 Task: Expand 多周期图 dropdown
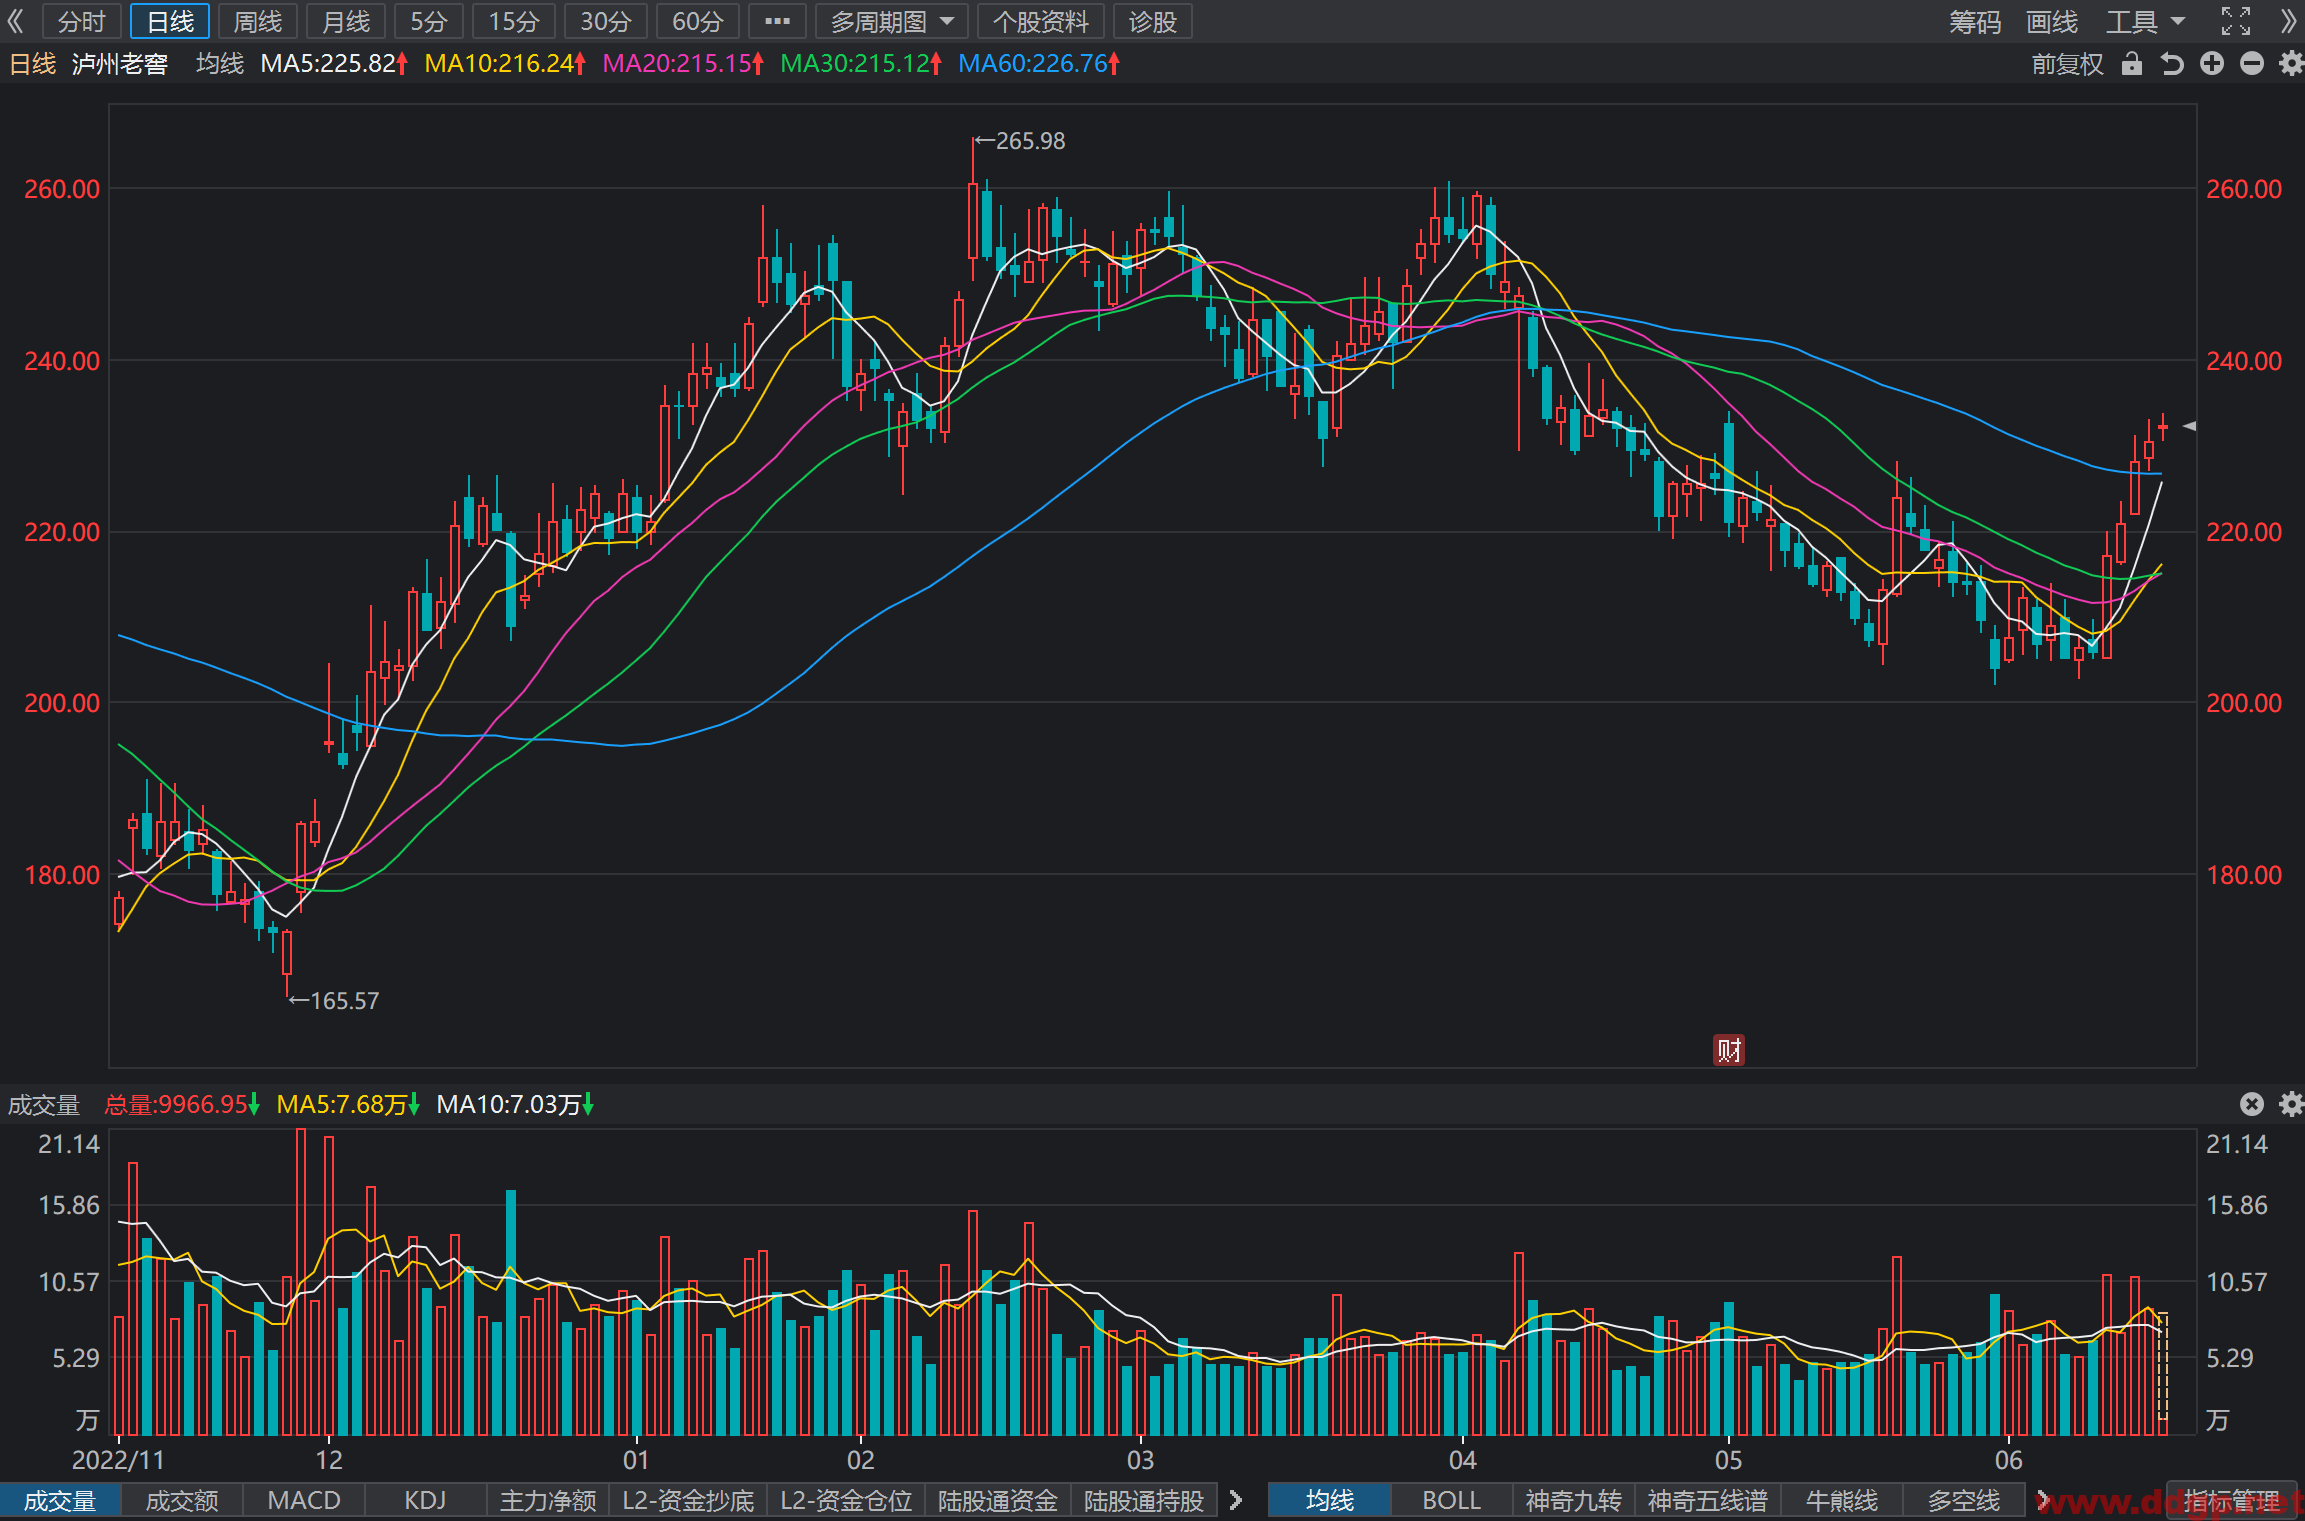pyautogui.click(x=892, y=21)
